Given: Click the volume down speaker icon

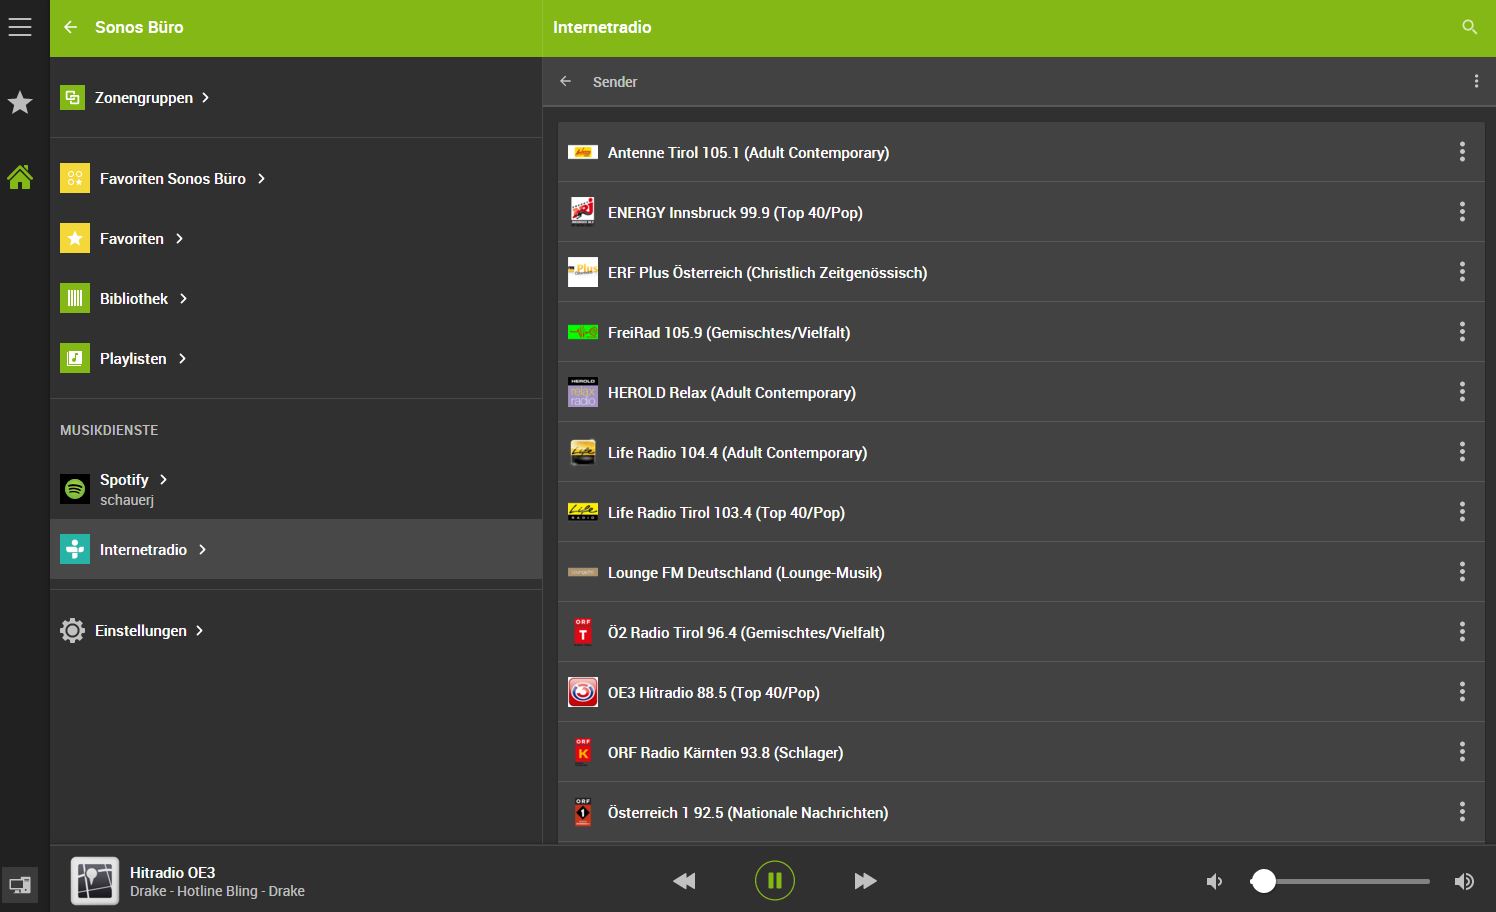Looking at the screenshot, I should pos(1214,881).
